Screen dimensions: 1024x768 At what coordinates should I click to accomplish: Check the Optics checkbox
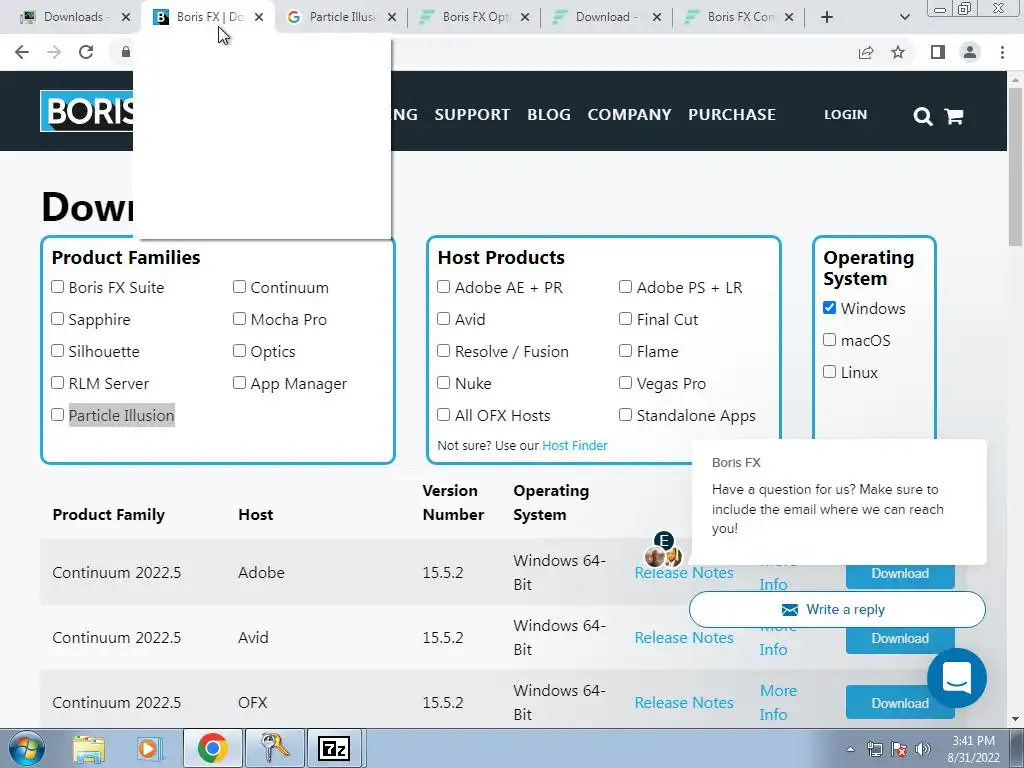pos(240,351)
